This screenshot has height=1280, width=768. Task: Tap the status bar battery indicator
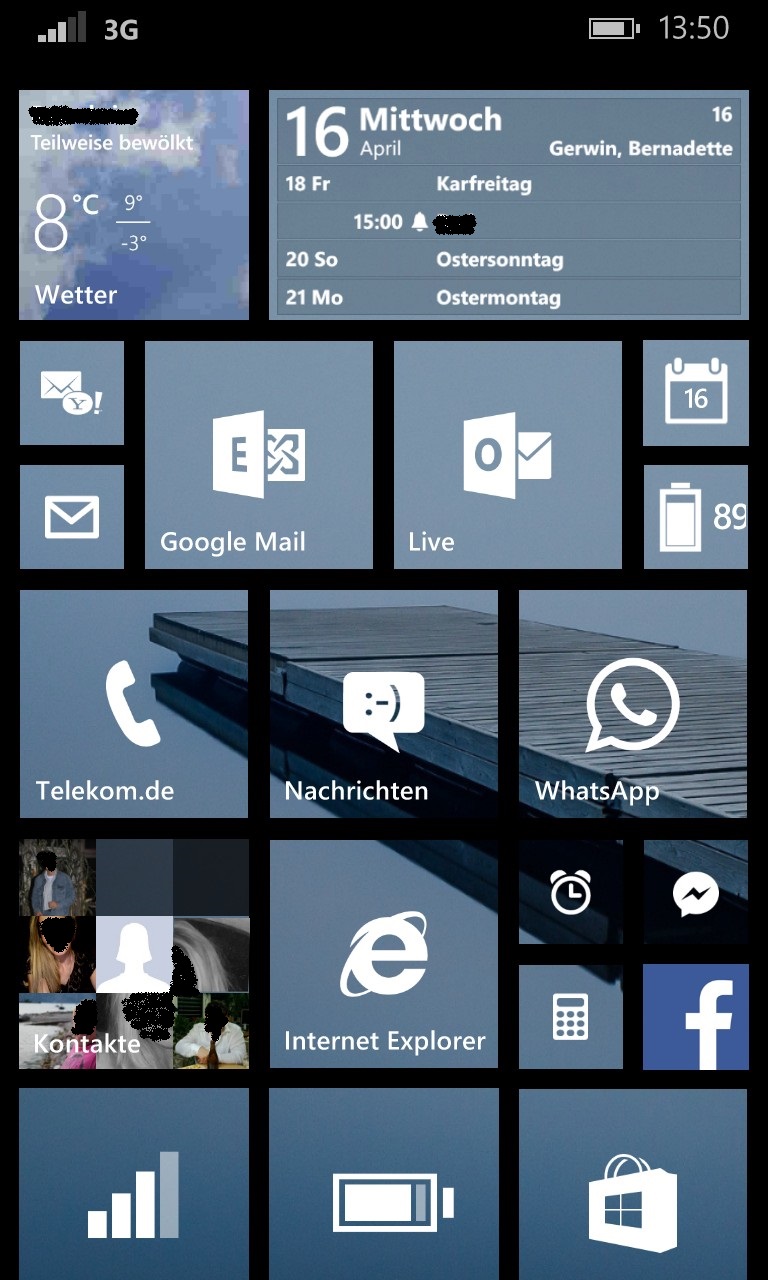tap(614, 29)
